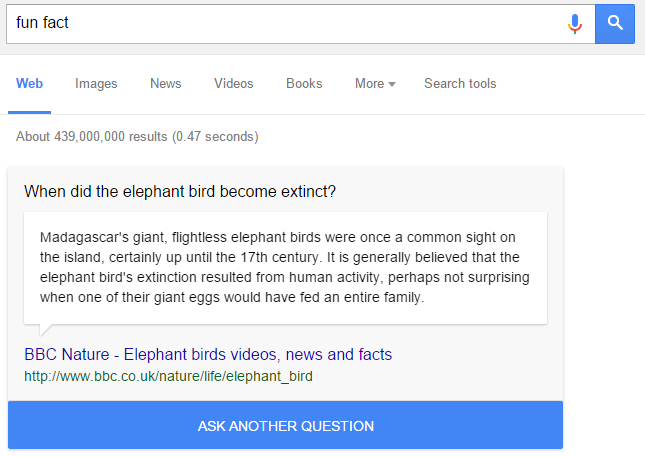Click the Madagascar elephant birds answer paragraph
This screenshot has height=457, width=645.
click(285, 267)
